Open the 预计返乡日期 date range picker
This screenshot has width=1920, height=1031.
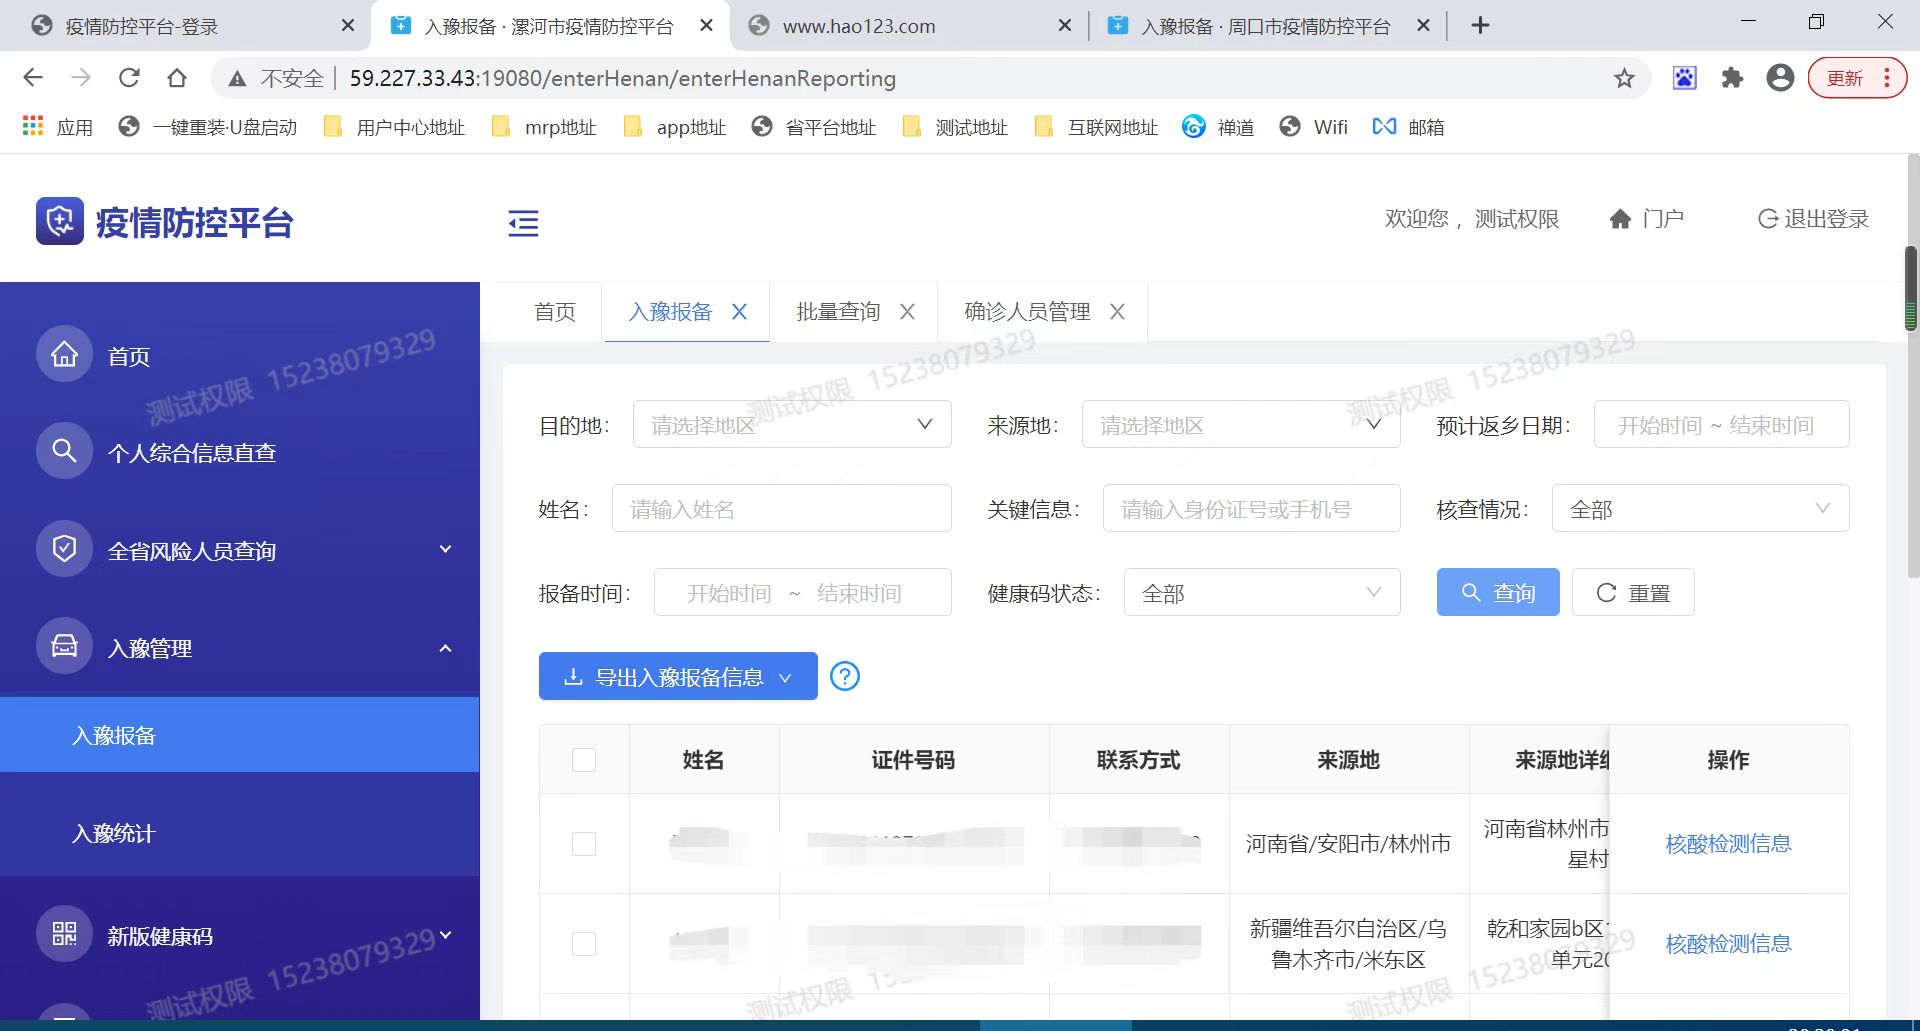click(x=1721, y=424)
